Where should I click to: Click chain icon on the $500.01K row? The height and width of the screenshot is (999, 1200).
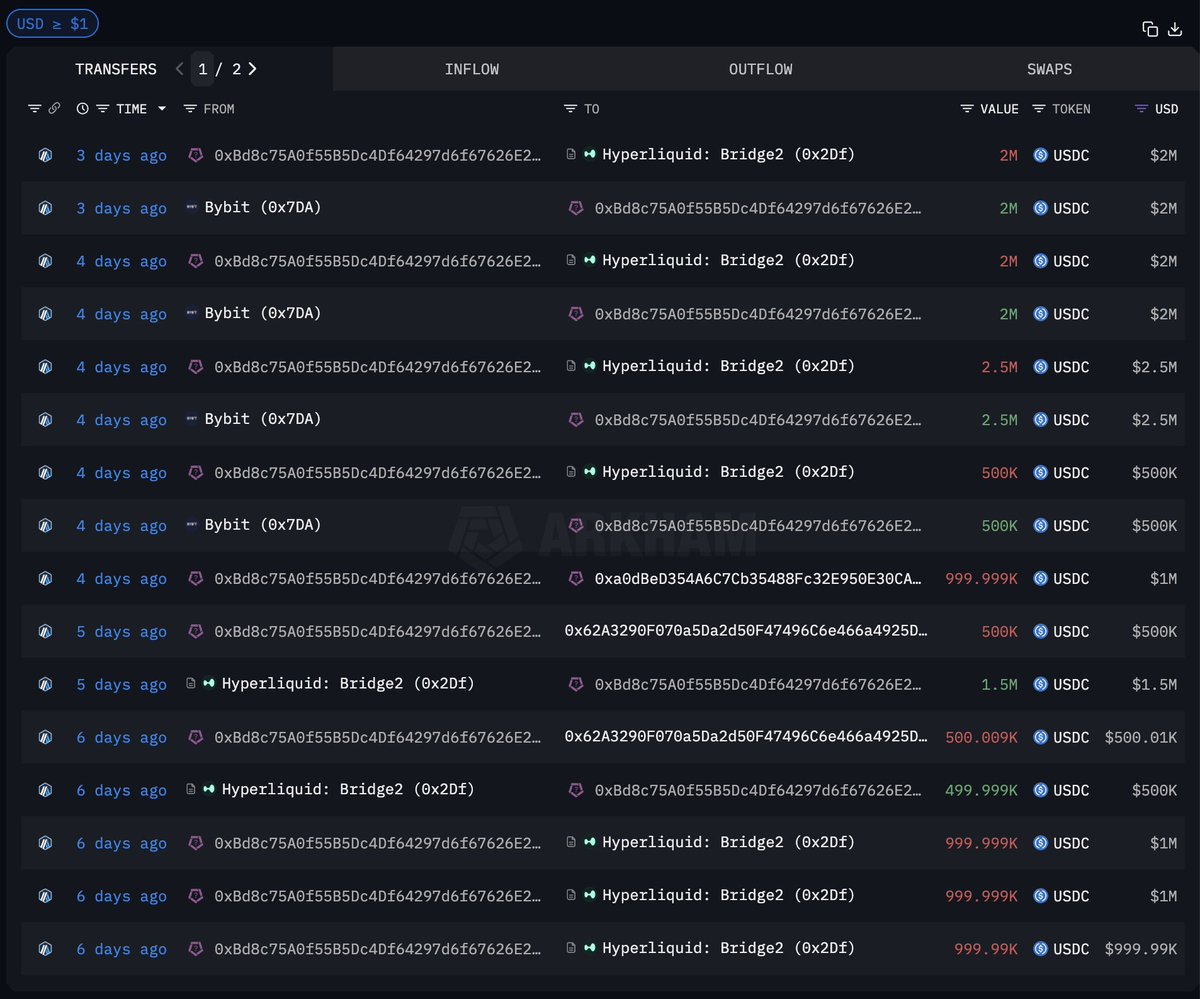45,738
